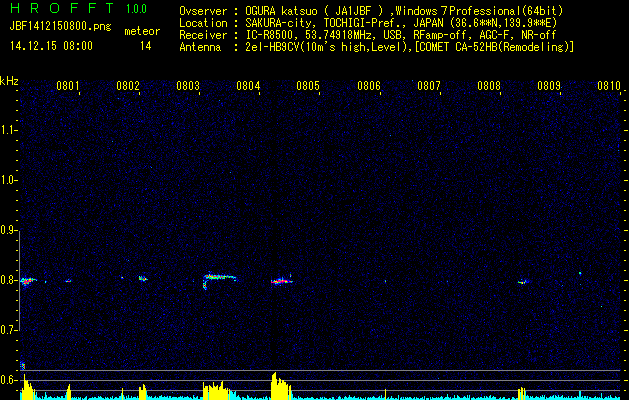Click time marker 0807
This screenshot has width=629, height=400.
(429, 86)
